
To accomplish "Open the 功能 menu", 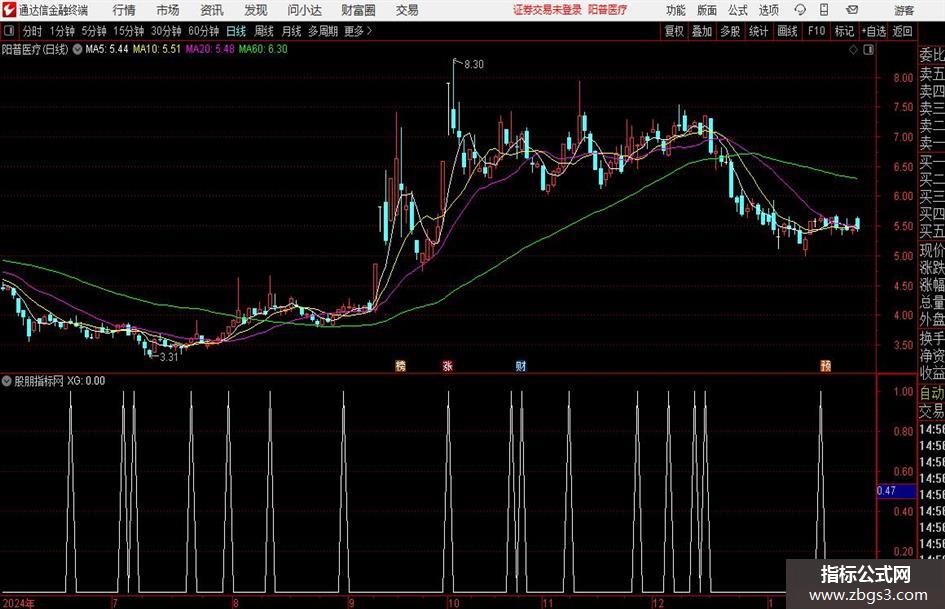I will click(x=676, y=10).
